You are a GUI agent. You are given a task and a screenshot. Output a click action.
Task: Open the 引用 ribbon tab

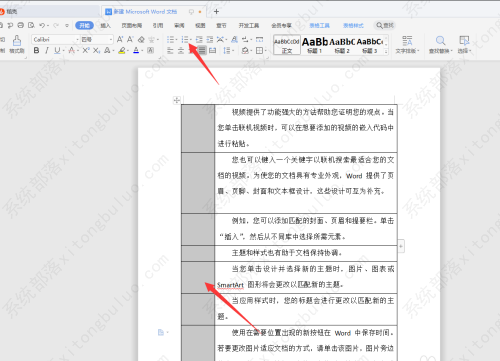[158, 25]
